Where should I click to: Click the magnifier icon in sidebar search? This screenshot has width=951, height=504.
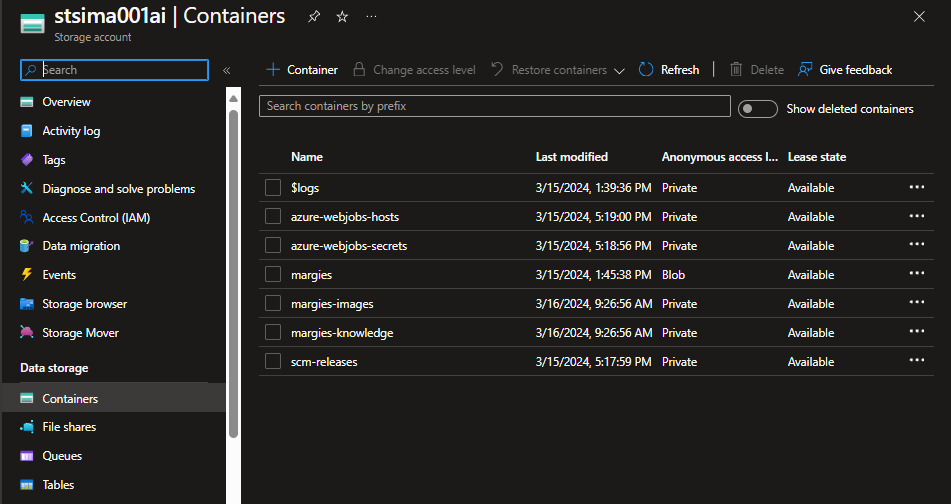coord(30,70)
